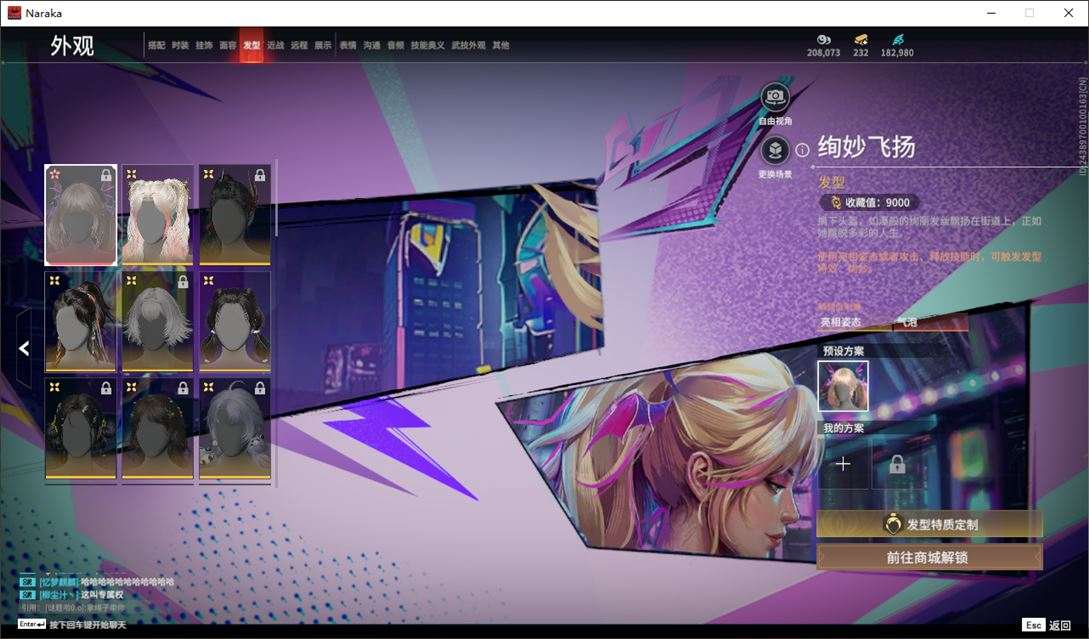1089x639 pixels.
Task: Click the 收藏值: 9000 badge
Action: point(870,202)
